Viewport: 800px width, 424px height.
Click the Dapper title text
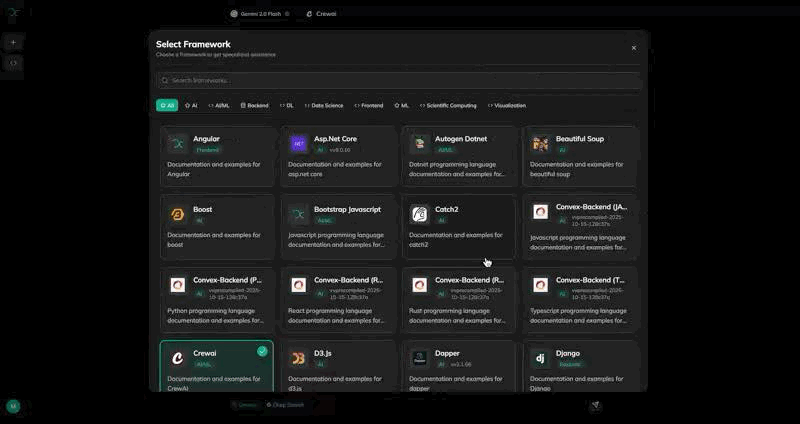[447, 353]
